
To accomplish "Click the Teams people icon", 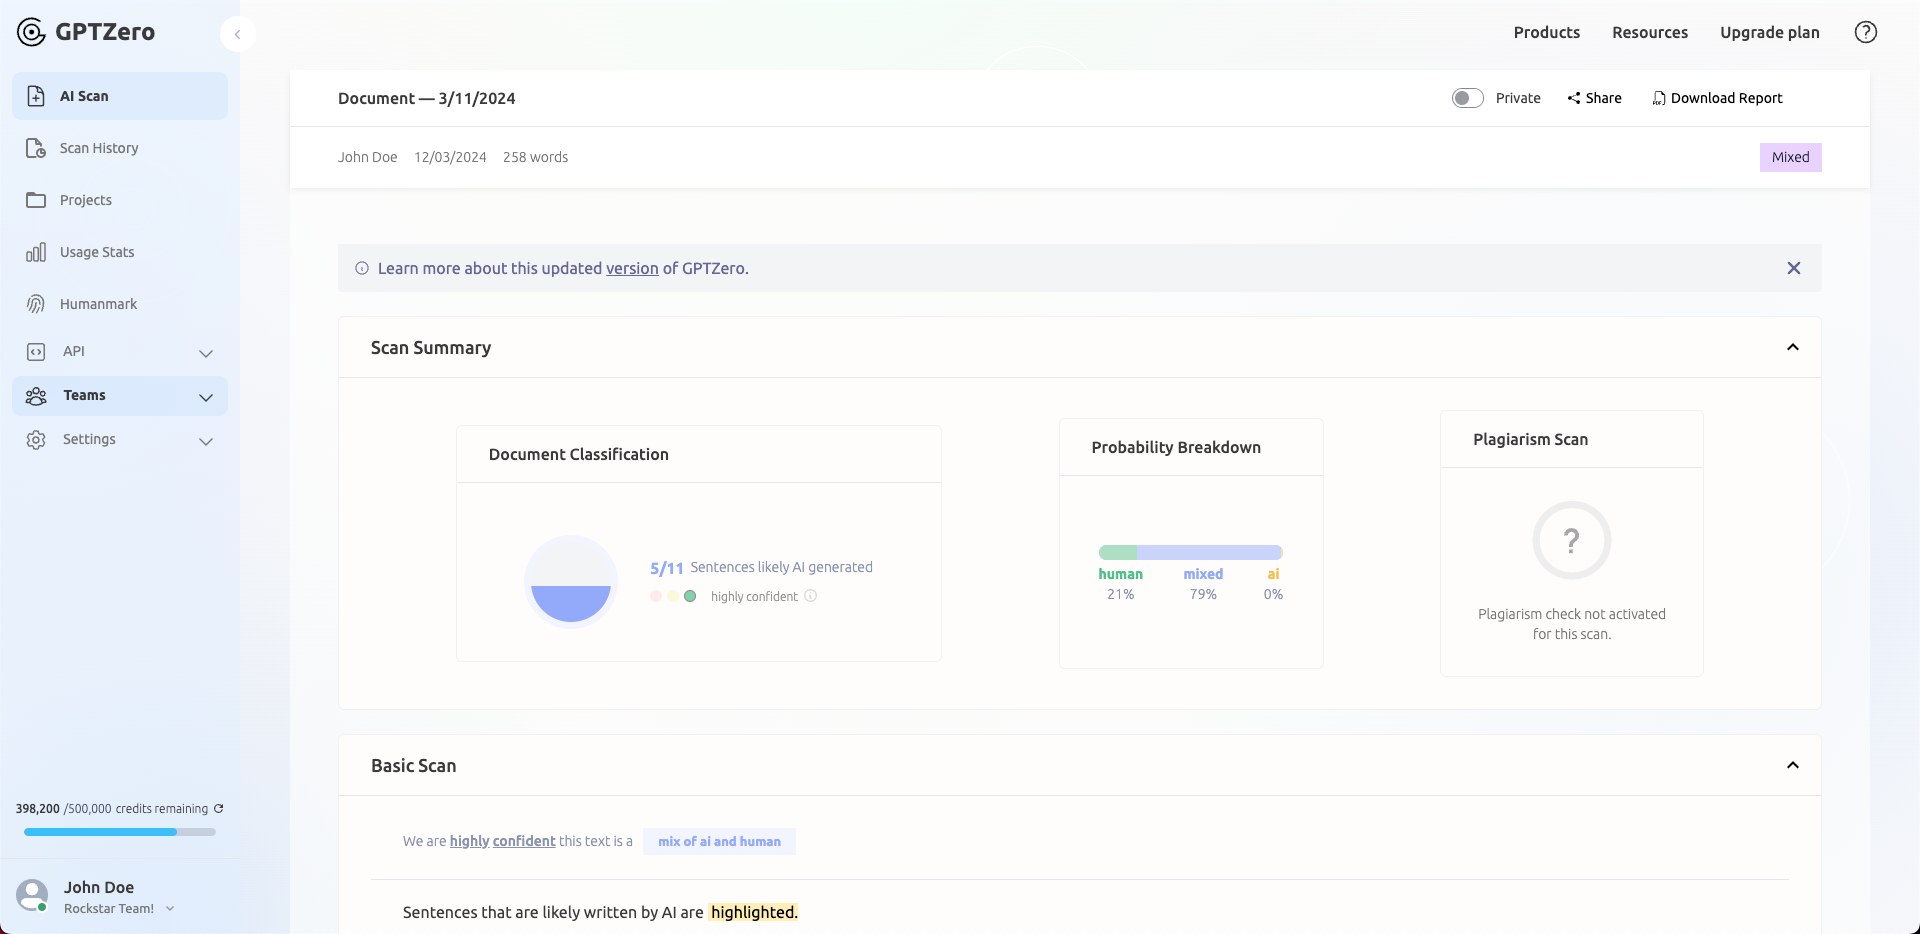I will pos(36,396).
